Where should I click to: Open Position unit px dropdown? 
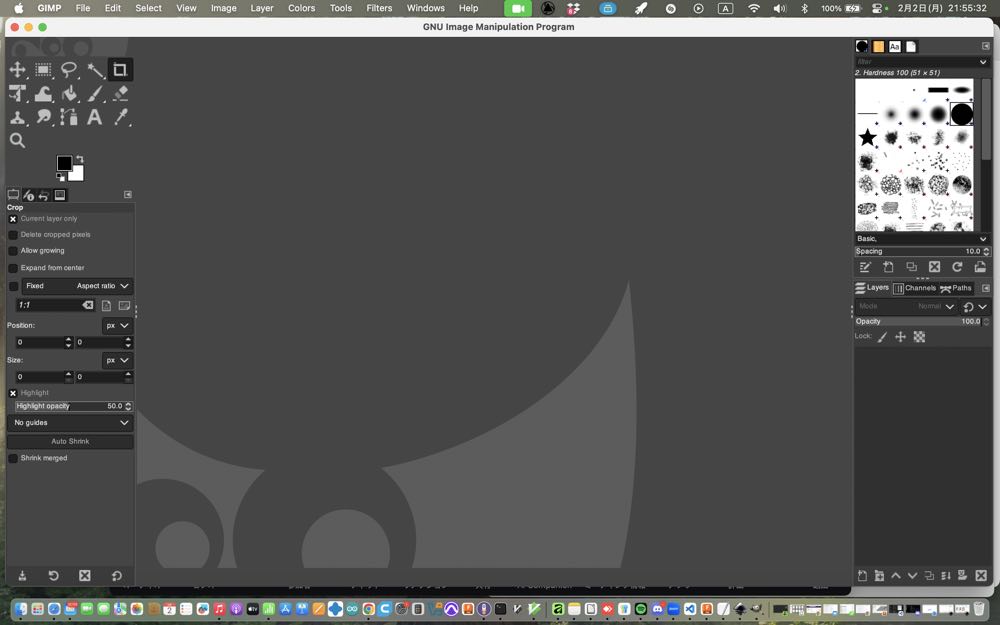click(117, 326)
